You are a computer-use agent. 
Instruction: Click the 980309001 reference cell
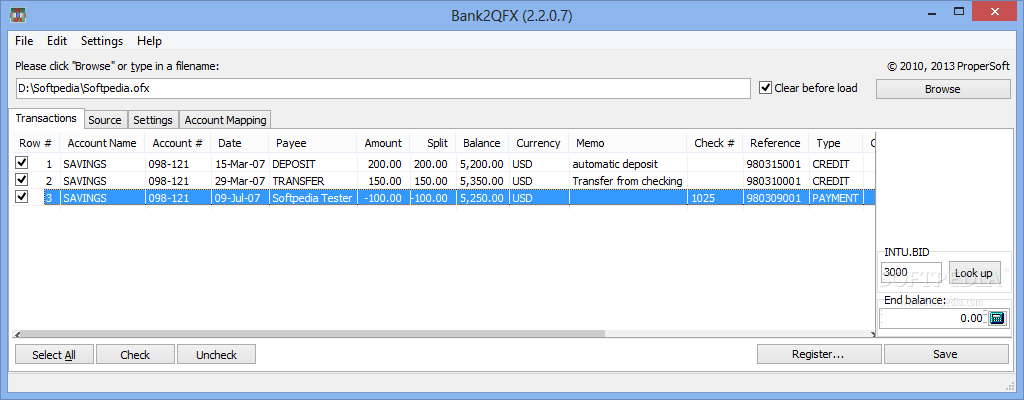tap(775, 197)
